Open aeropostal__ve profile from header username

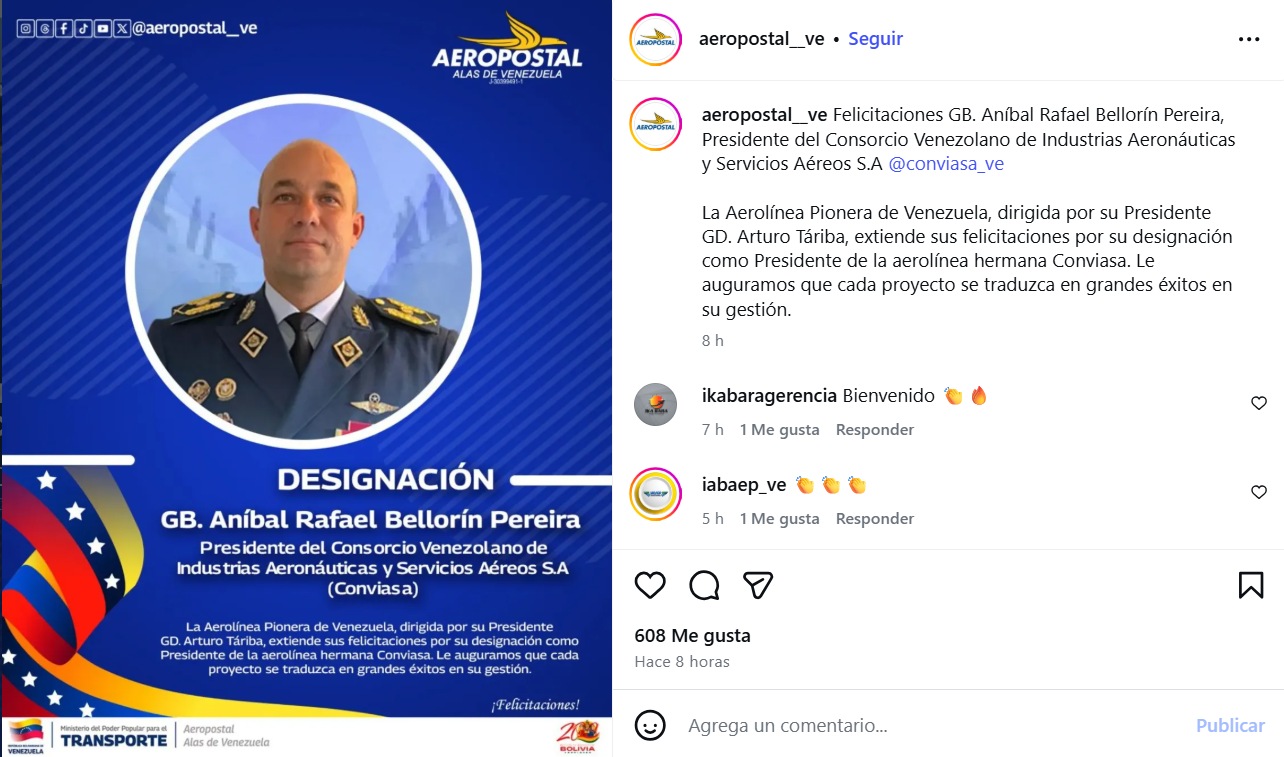coord(762,39)
